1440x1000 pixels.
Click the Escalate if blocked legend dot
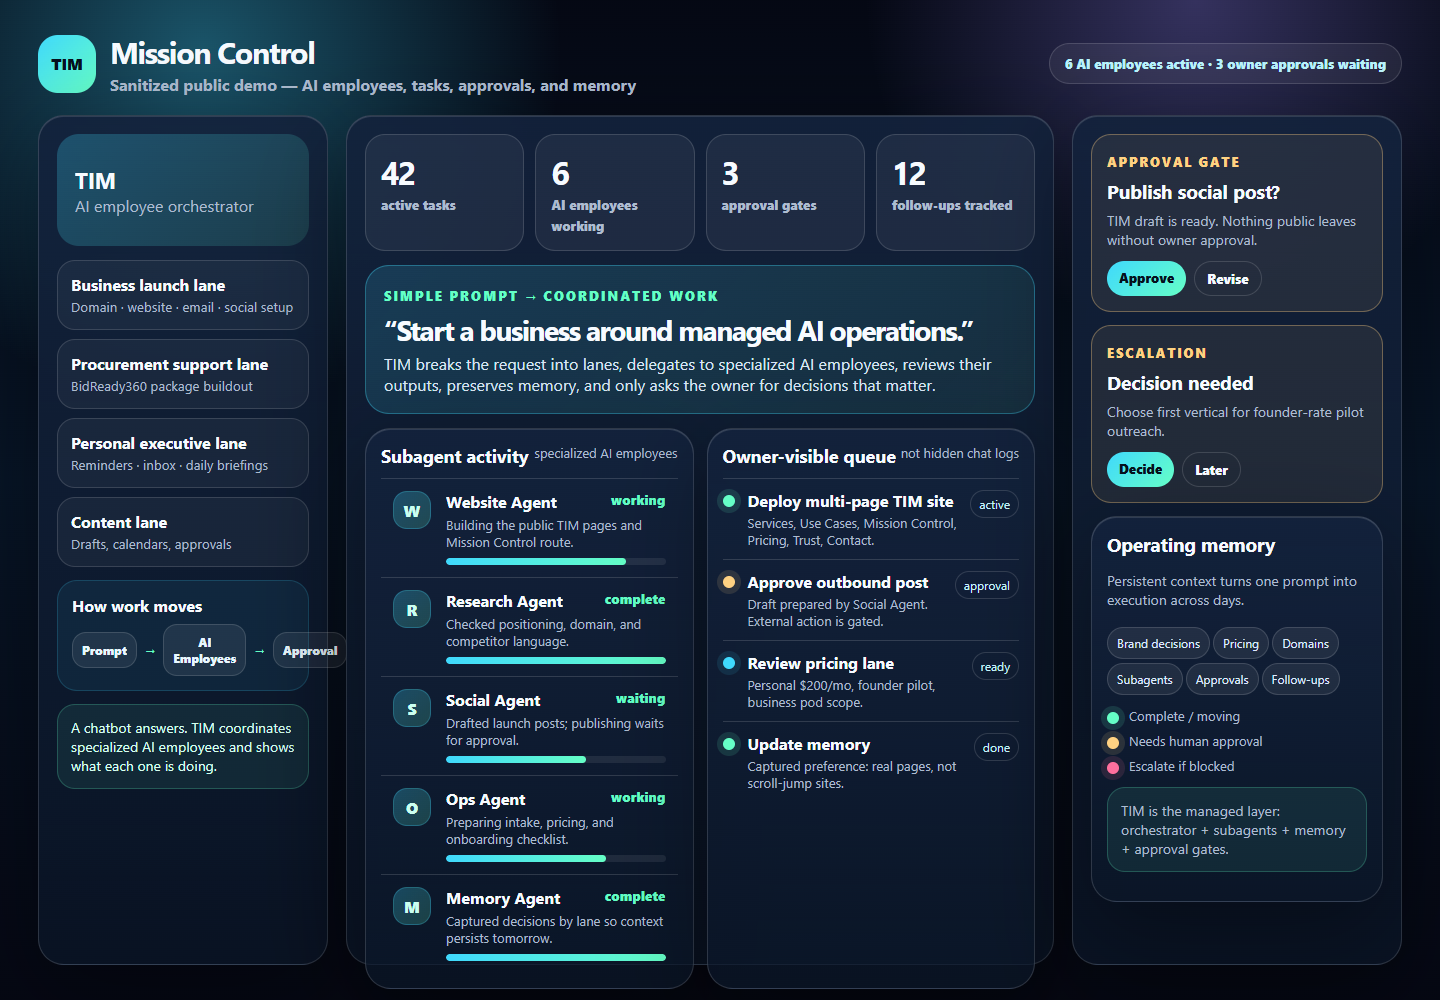[1113, 767]
